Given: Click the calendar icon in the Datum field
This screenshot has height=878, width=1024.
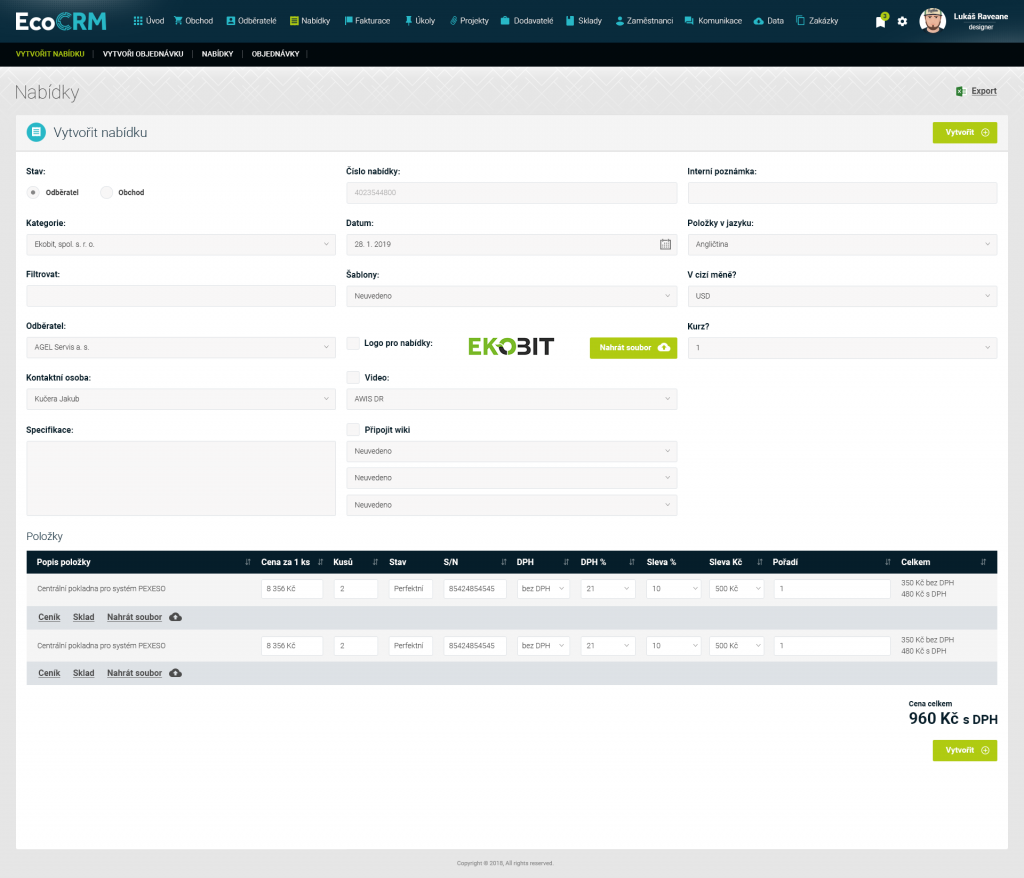Looking at the screenshot, I should pyautogui.click(x=665, y=244).
